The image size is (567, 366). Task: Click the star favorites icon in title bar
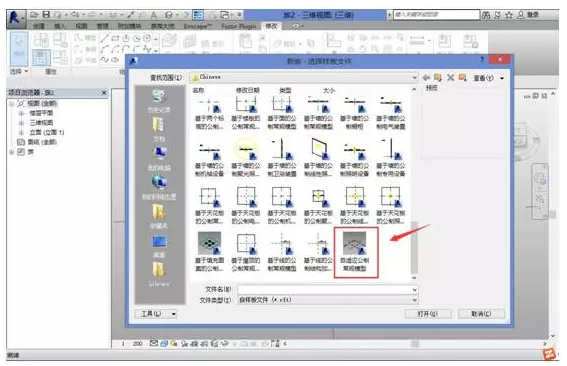(x=509, y=15)
